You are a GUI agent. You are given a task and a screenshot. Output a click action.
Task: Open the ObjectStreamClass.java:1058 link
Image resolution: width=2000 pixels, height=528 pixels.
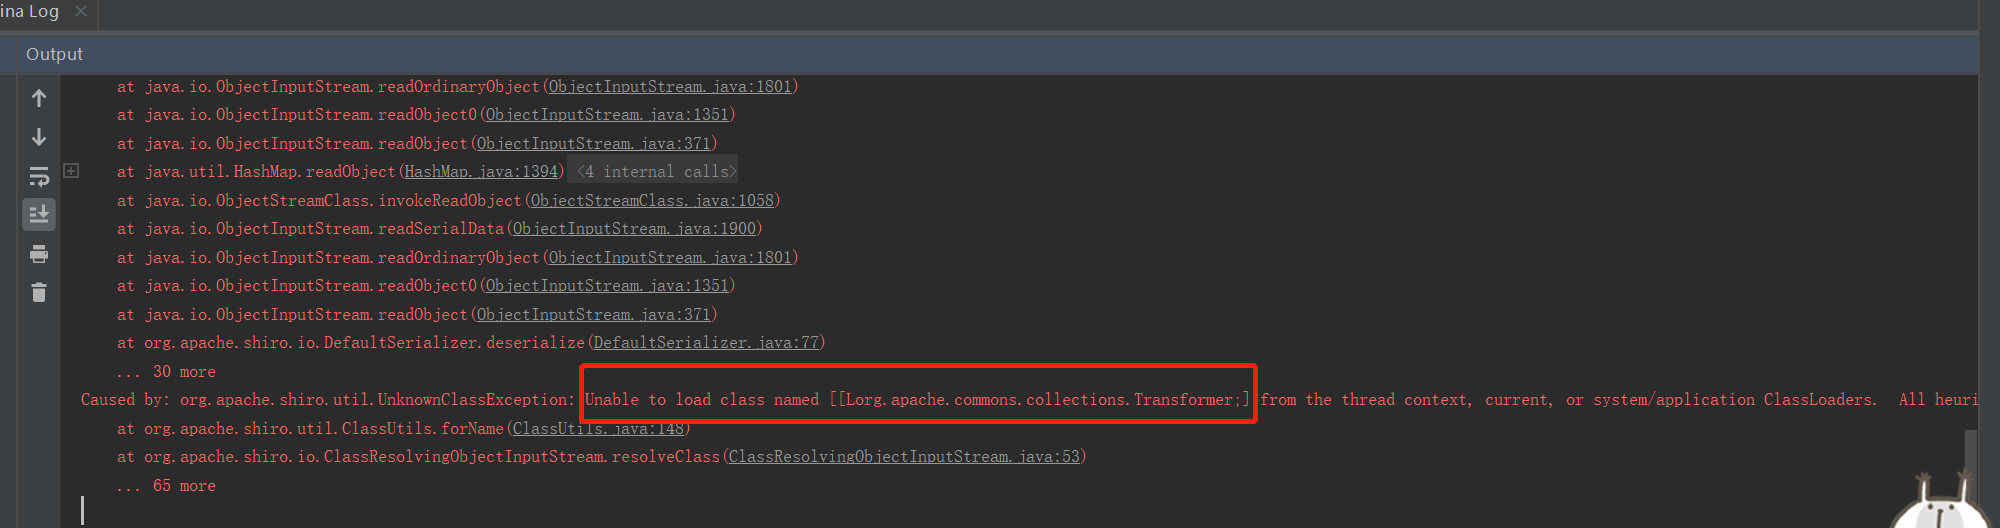click(x=652, y=201)
